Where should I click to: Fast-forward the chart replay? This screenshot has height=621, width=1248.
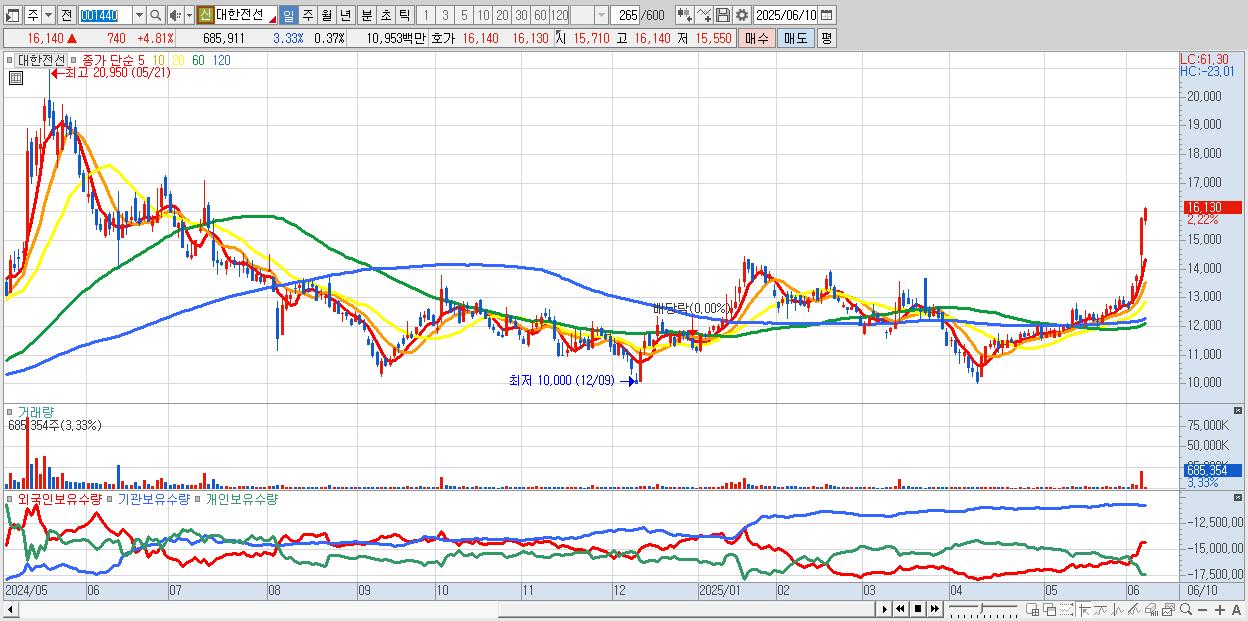[x=934, y=609]
